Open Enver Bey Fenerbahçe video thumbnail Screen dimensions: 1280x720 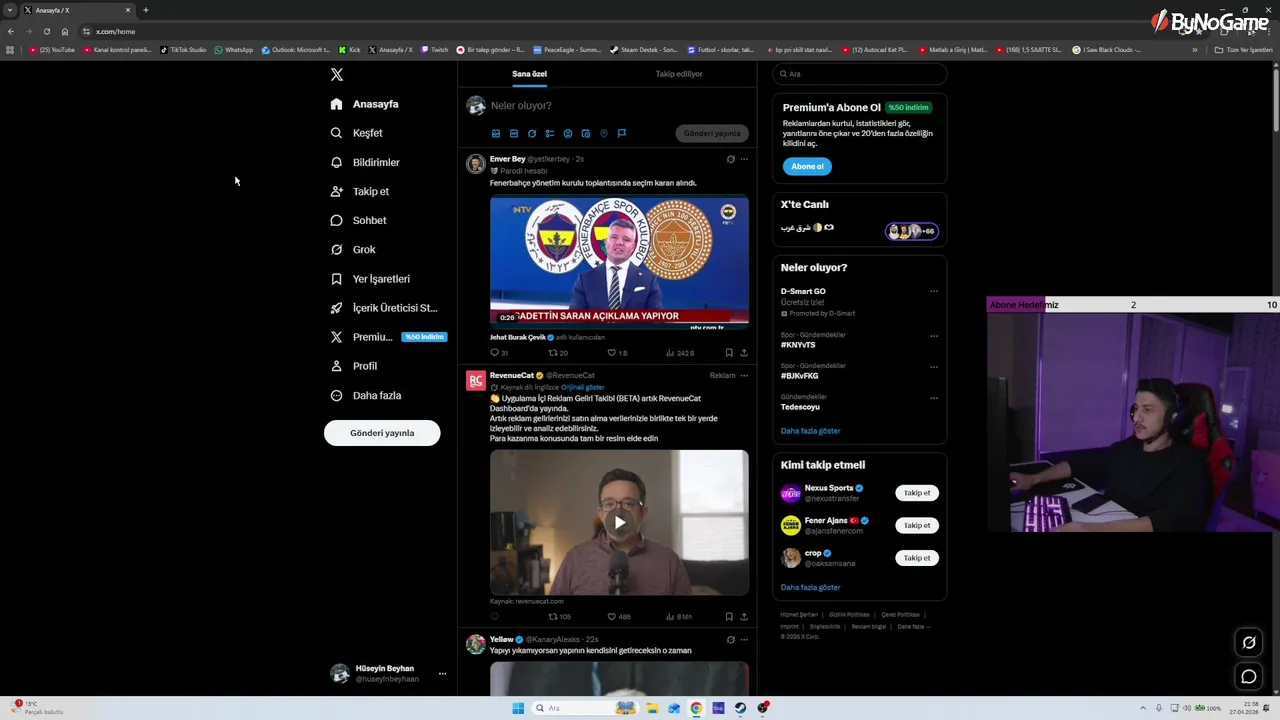pos(619,262)
